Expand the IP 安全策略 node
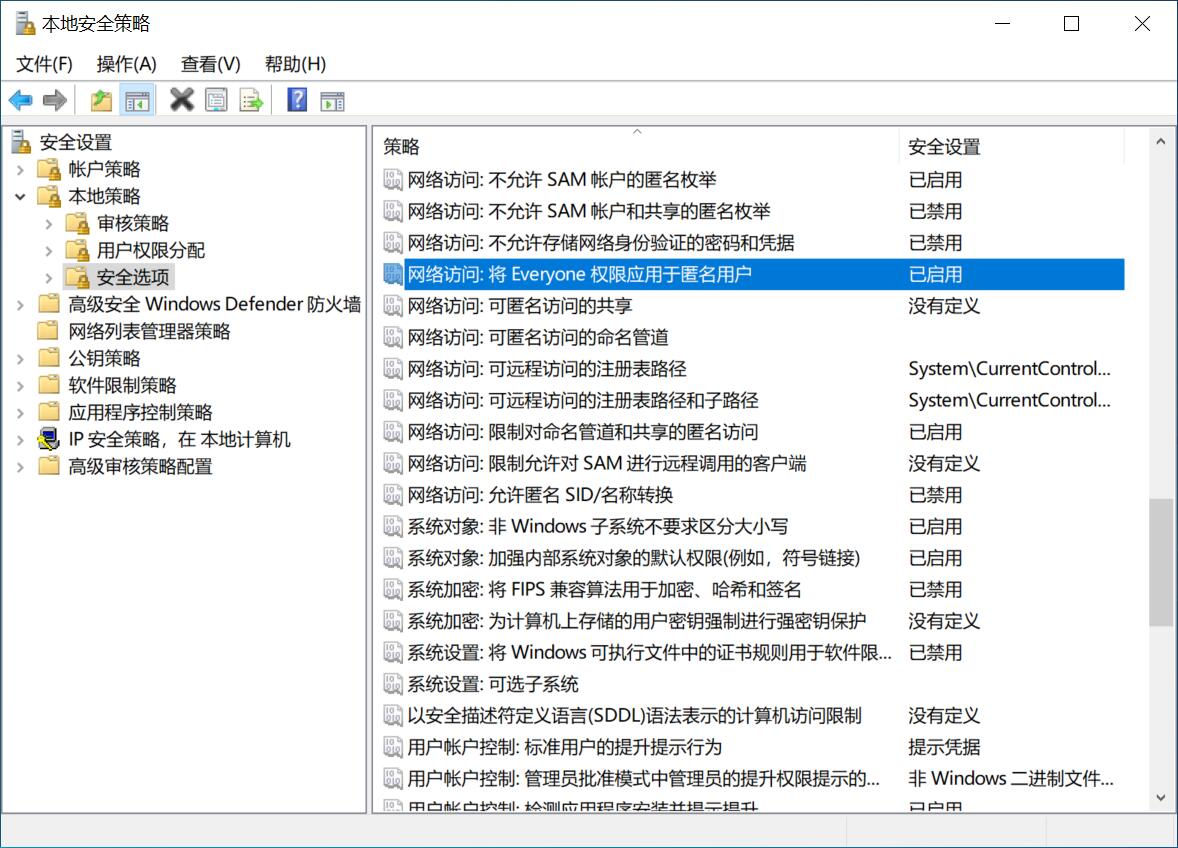Viewport: 1178px width, 848px height. pos(19,438)
